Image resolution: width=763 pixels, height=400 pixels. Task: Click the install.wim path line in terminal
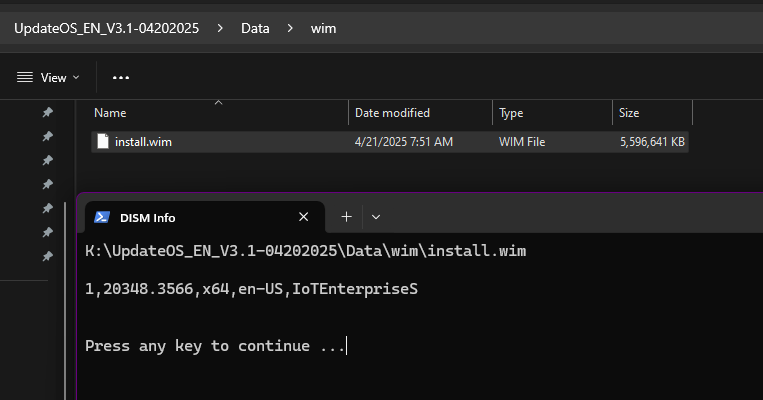coord(306,251)
